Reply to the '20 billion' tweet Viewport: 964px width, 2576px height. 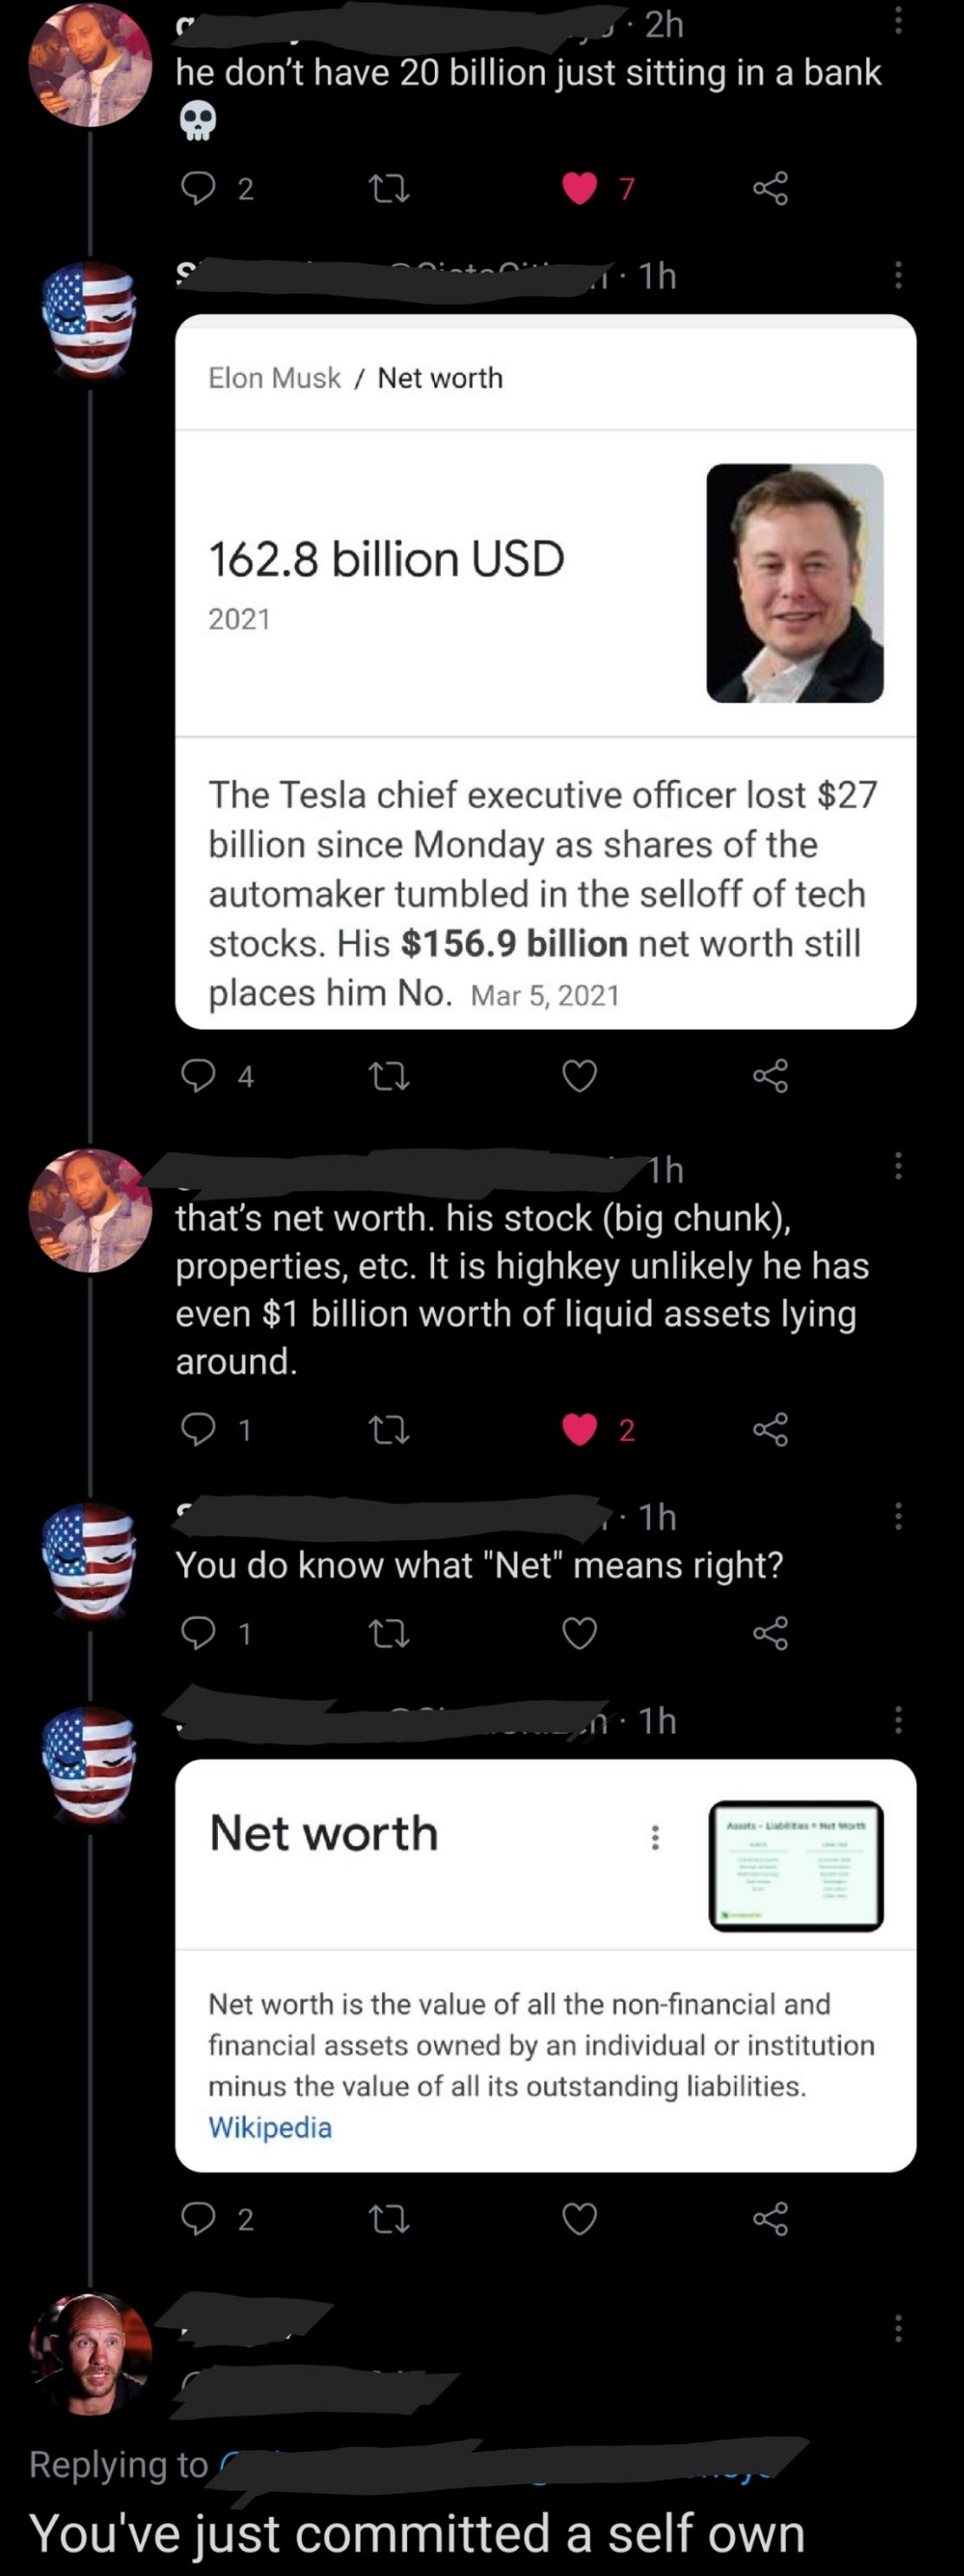pos(198,187)
